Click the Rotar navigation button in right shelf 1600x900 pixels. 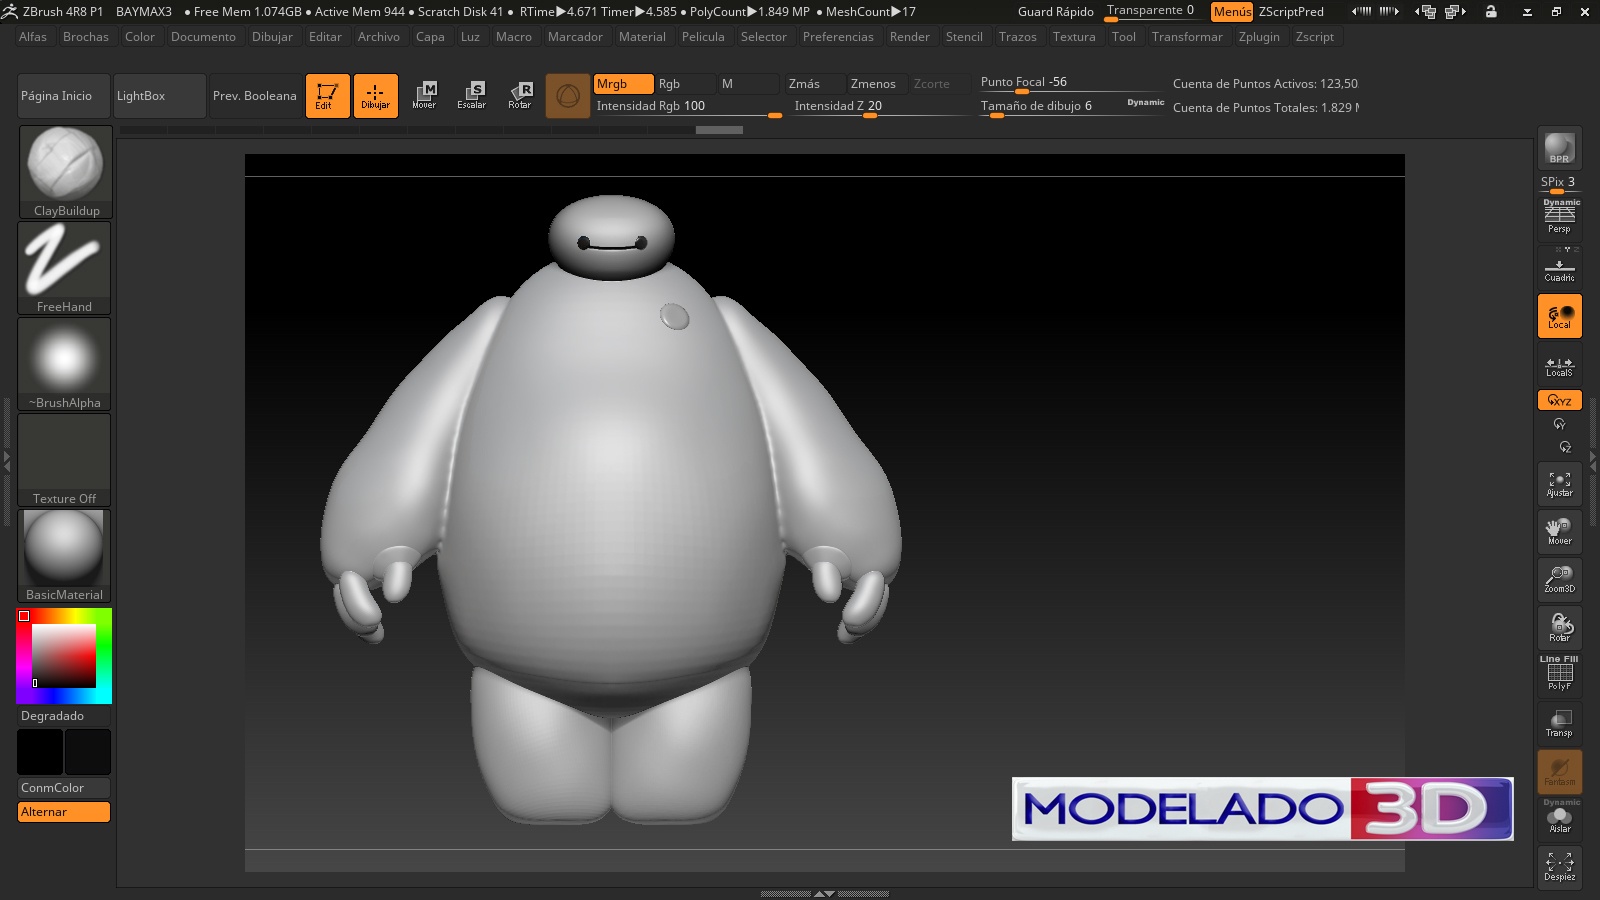click(1559, 628)
